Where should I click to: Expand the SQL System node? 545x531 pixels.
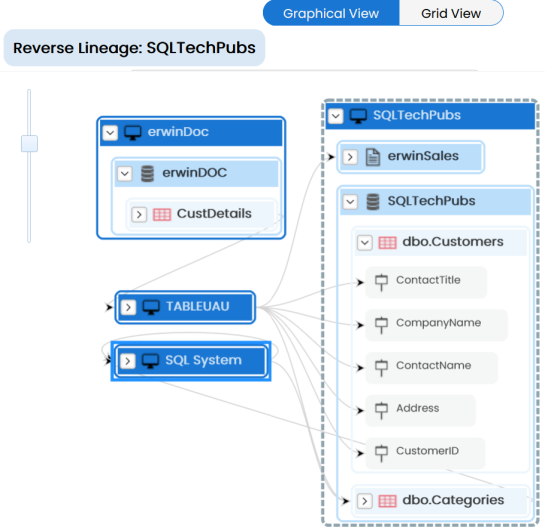[128, 361]
